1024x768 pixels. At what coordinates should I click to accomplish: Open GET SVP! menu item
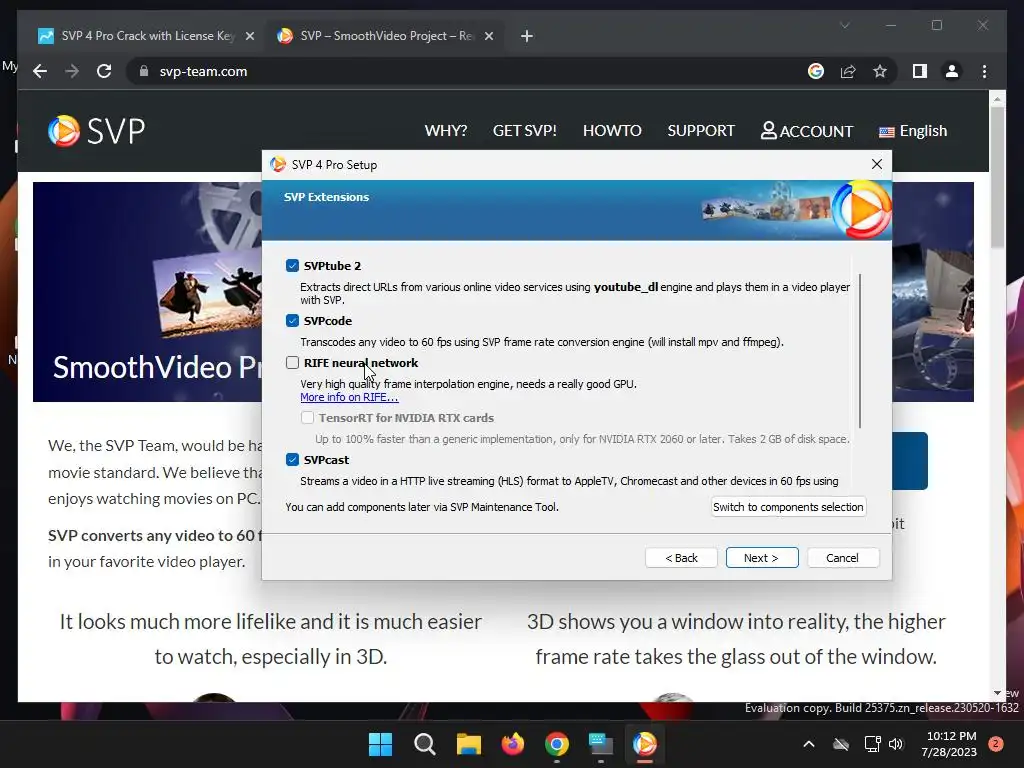pos(524,131)
